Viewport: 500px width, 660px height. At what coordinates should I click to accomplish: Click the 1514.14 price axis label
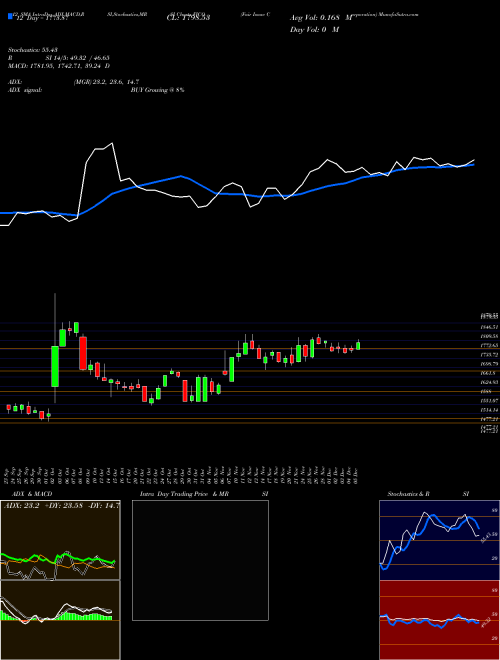pyautogui.click(x=490, y=410)
